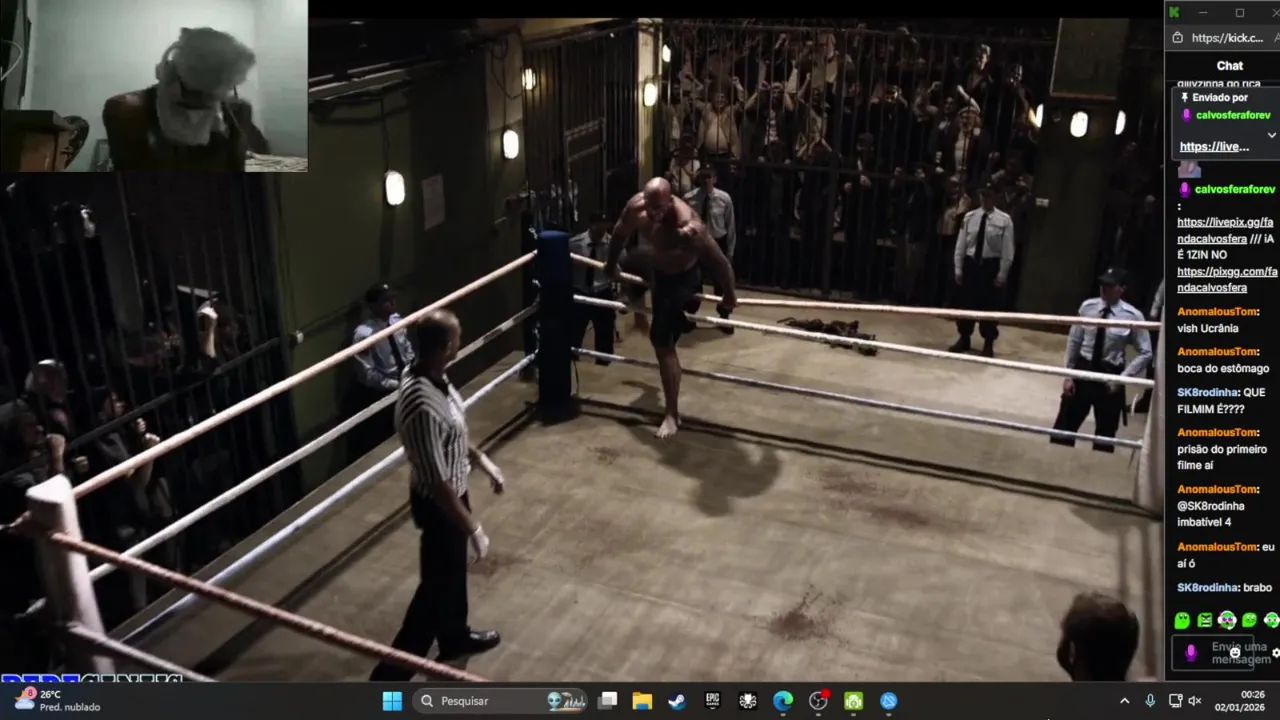Launch Epic Games from the taskbar
The height and width of the screenshot is (720, 1280).
click(712, 701)
